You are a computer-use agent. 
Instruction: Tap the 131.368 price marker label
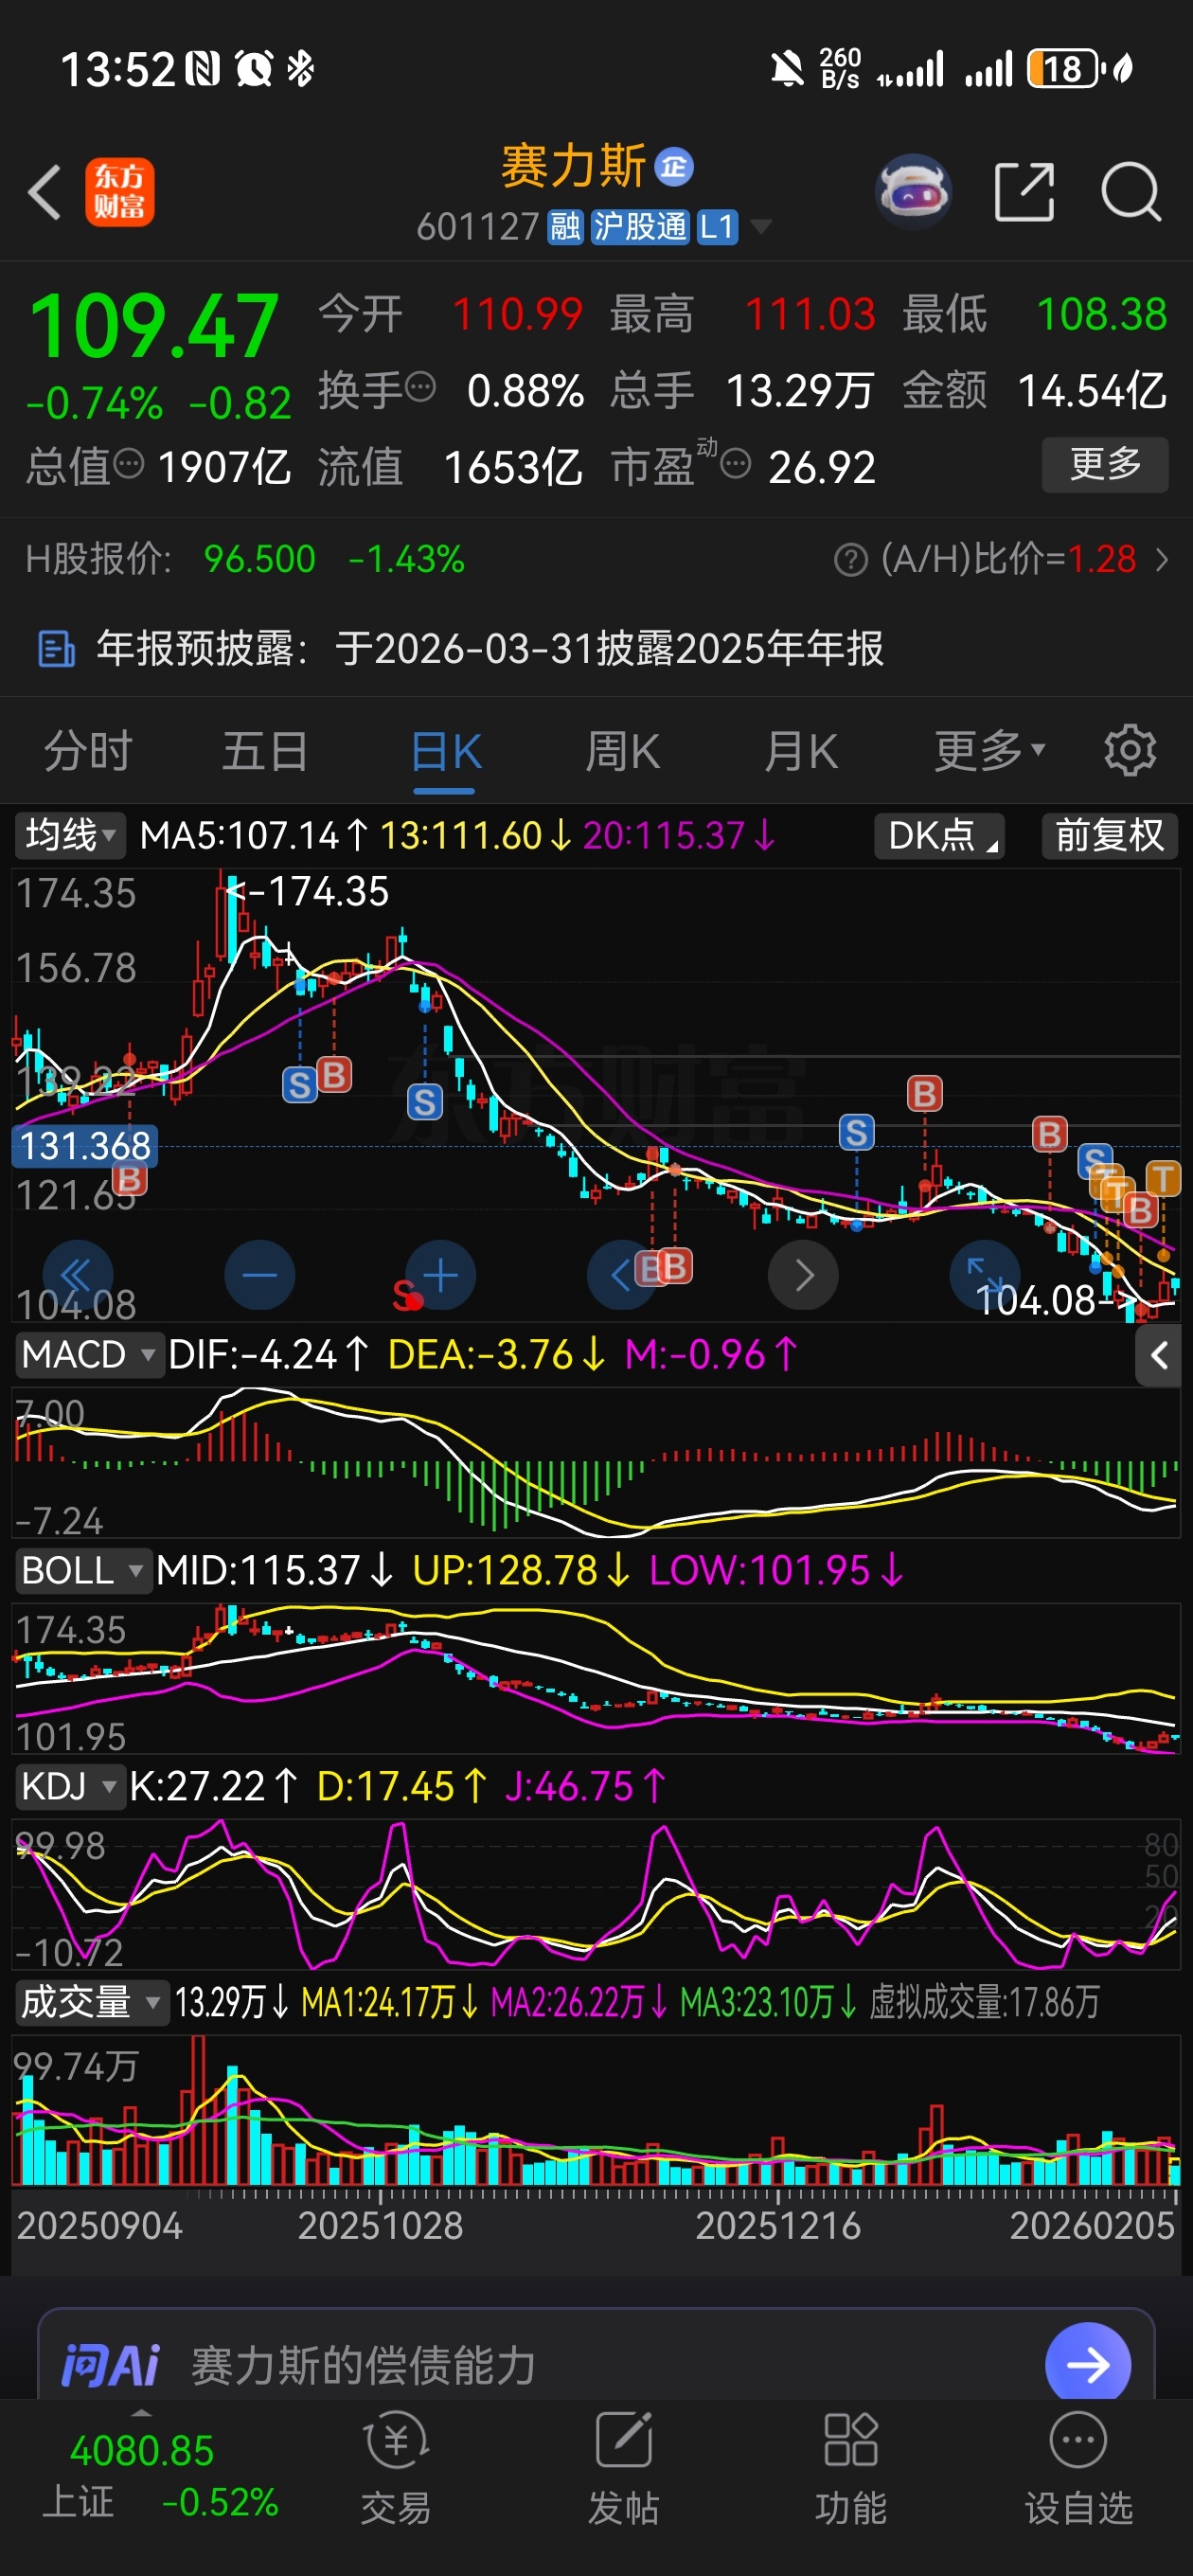[x=85, y=1146]
